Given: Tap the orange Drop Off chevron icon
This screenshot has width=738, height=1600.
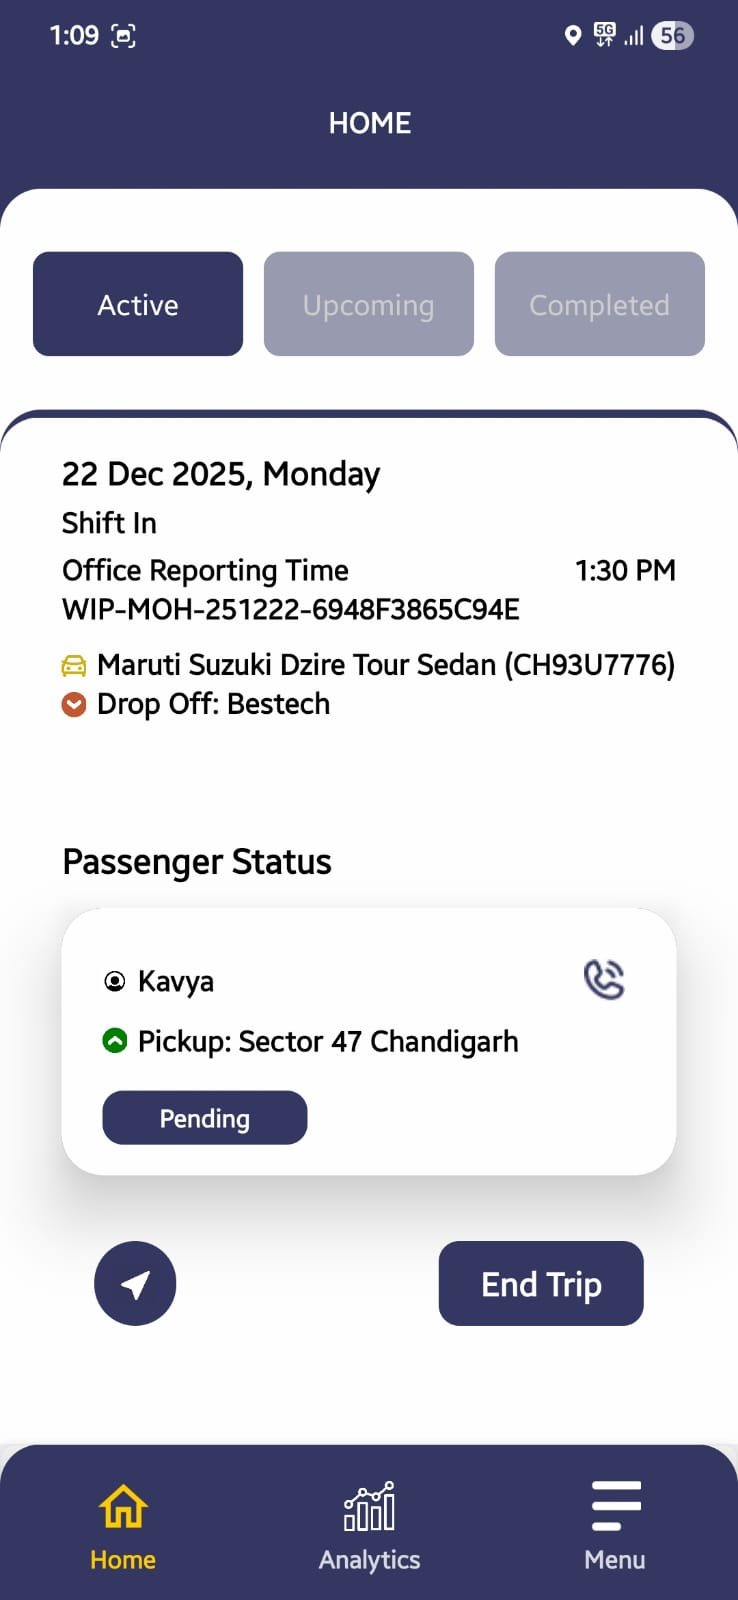Looking at the screenshot, I should (x=74, y=705).
